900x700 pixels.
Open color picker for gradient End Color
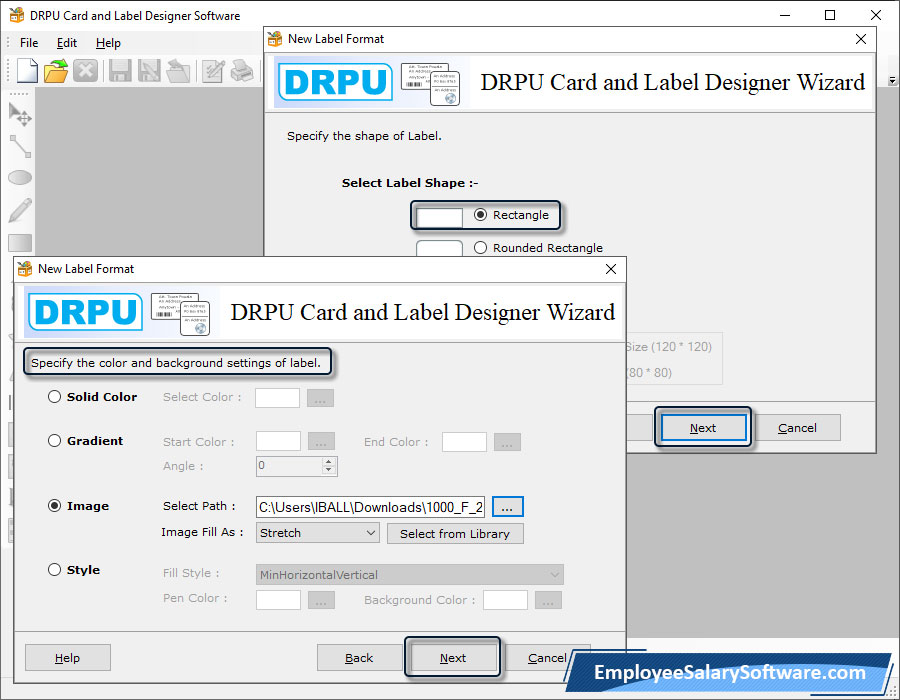pyautogui.click(x=507, y=442)
